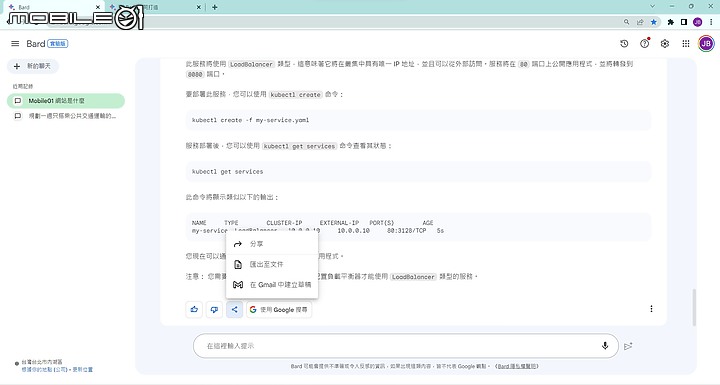Open the Bard main menu hamburger icon

tap(15, 44)
